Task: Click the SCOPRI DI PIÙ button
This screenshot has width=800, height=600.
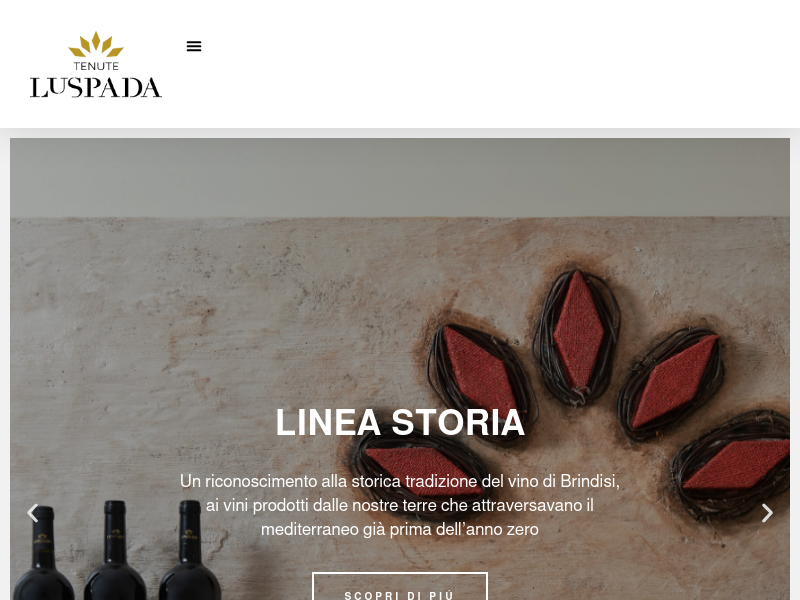Action: pos(399,587)
